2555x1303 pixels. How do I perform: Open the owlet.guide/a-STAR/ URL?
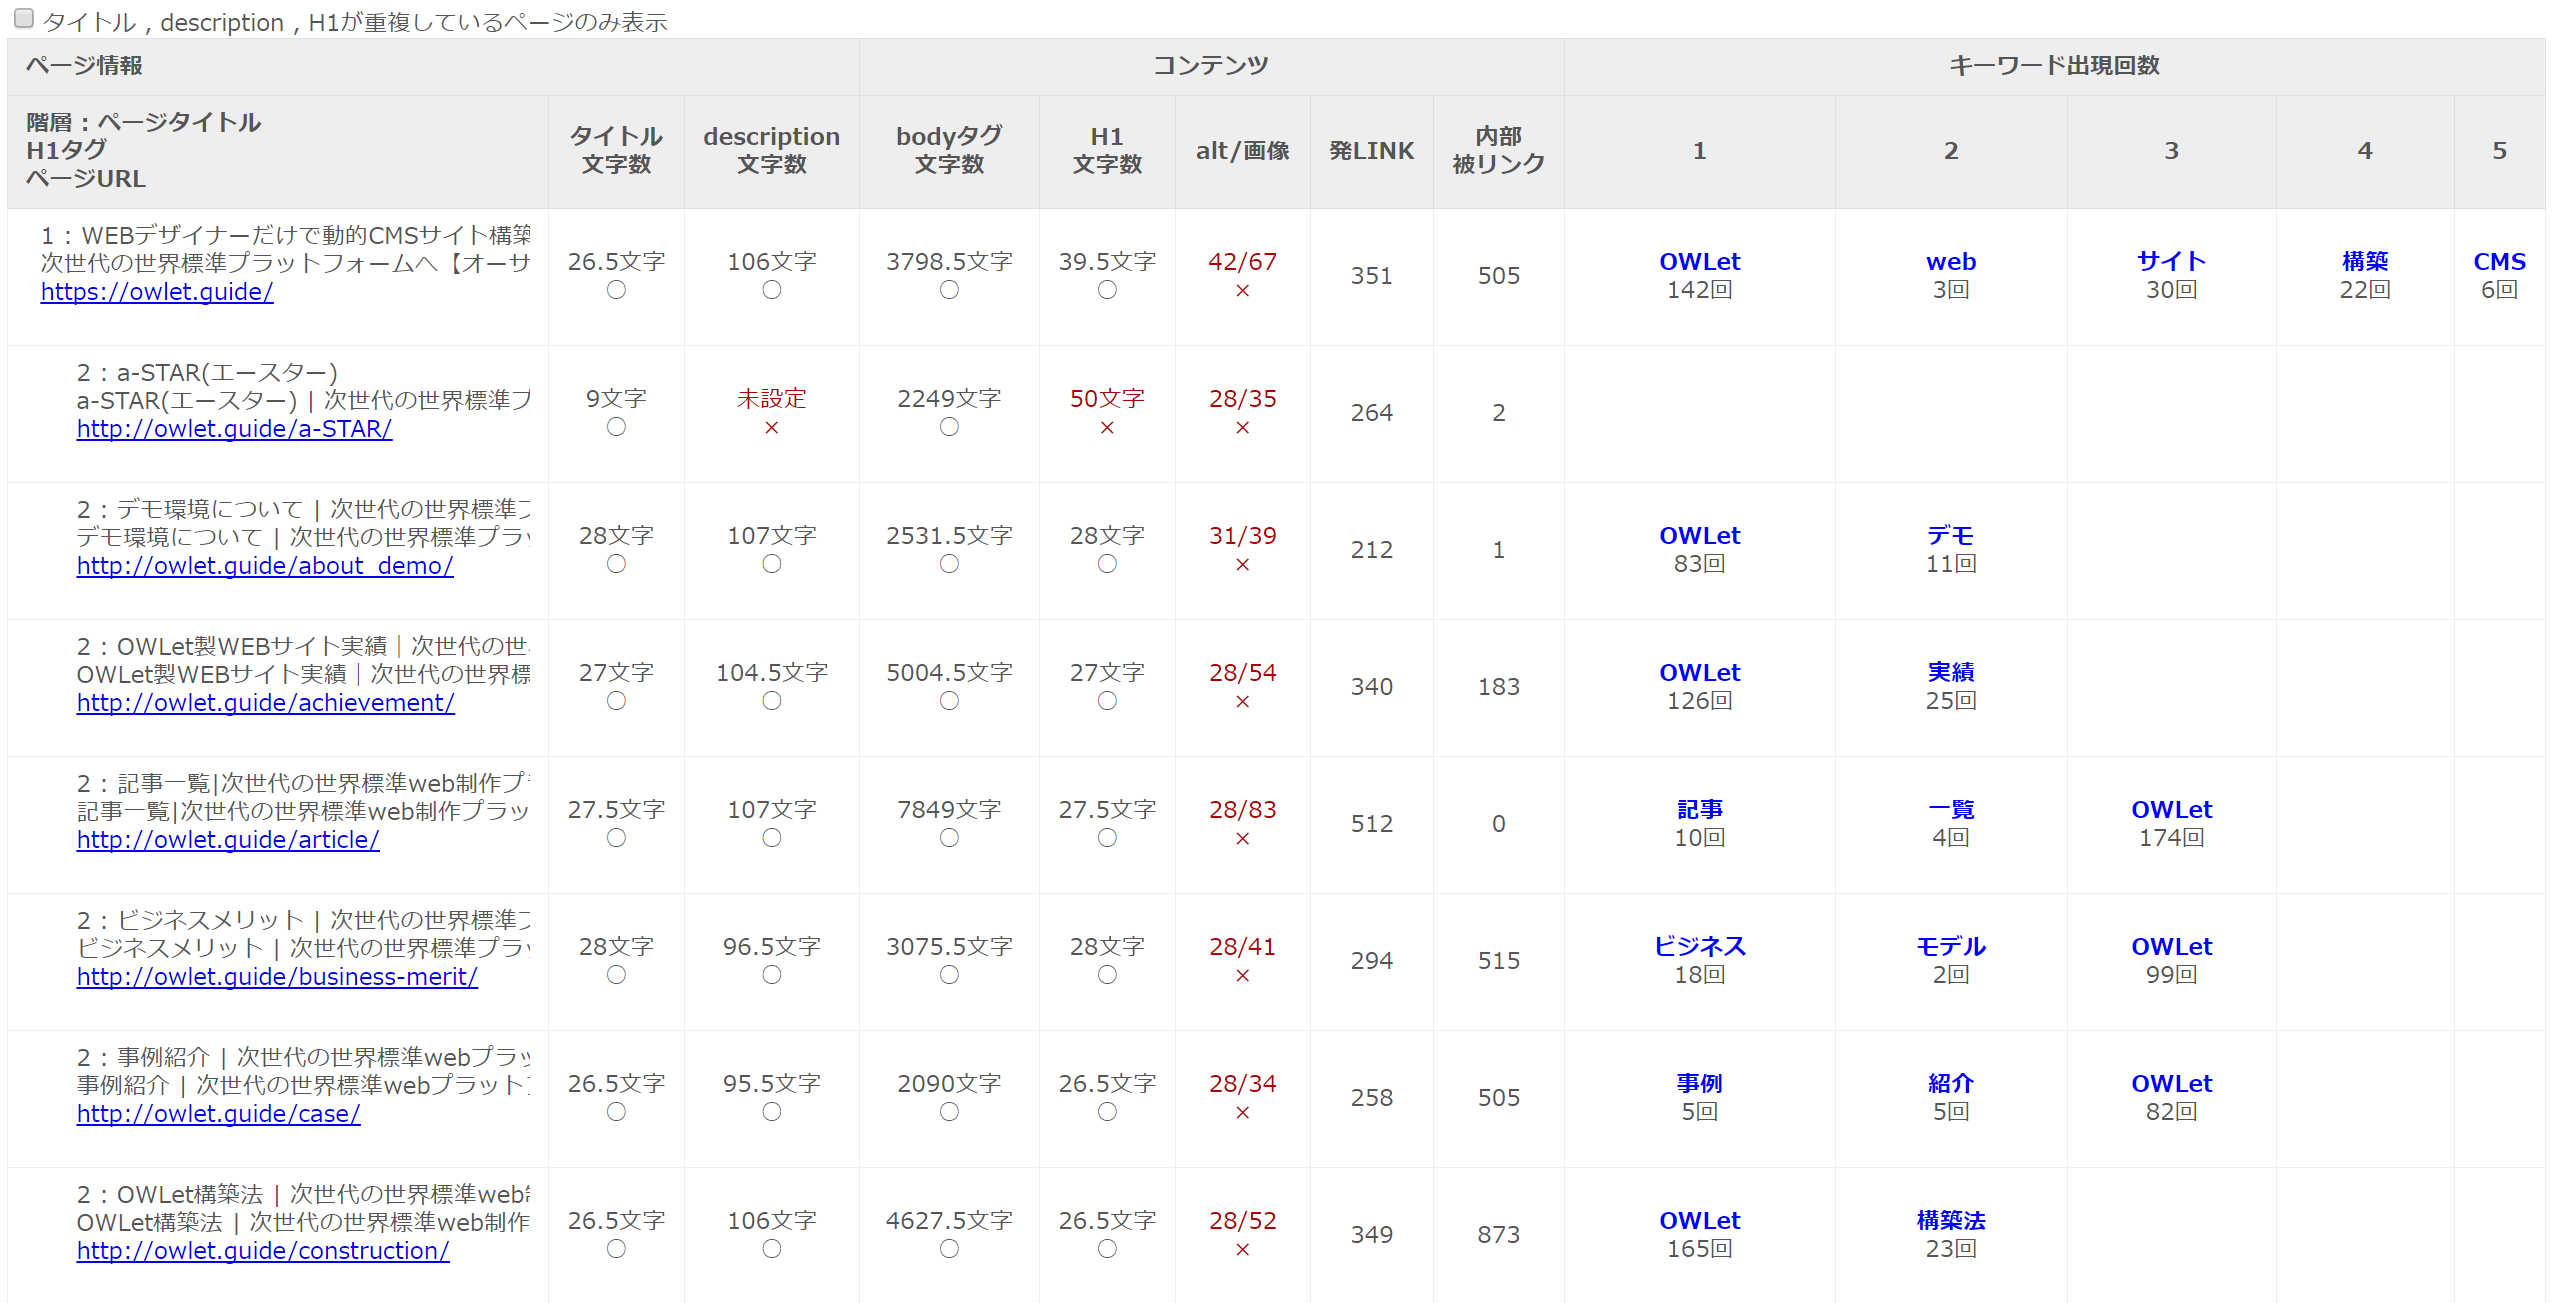pyautogui.click(x=234, y=429)
